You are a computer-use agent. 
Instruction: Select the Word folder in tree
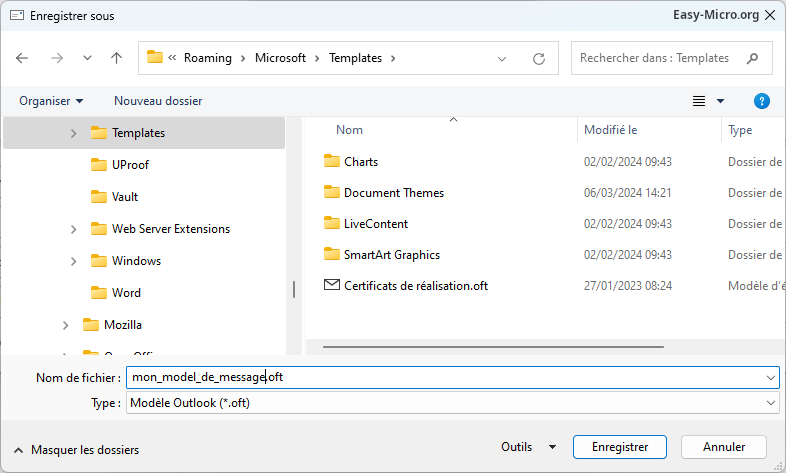click(x=126, y=293)
